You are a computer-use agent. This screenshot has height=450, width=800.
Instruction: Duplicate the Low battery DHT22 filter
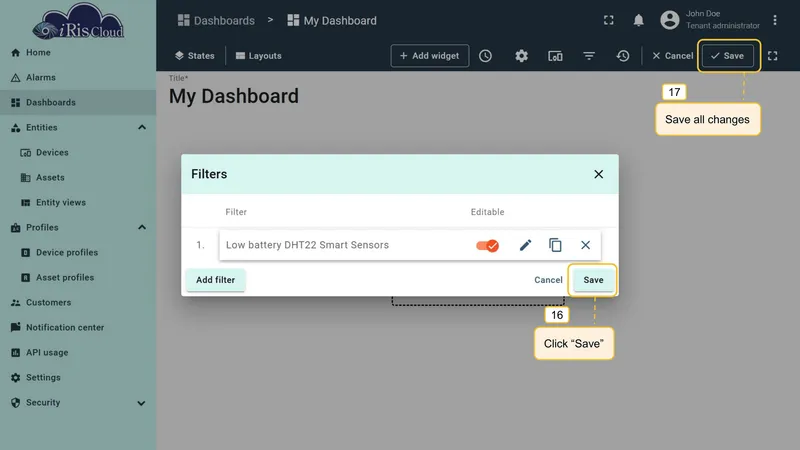coord(555,245)
